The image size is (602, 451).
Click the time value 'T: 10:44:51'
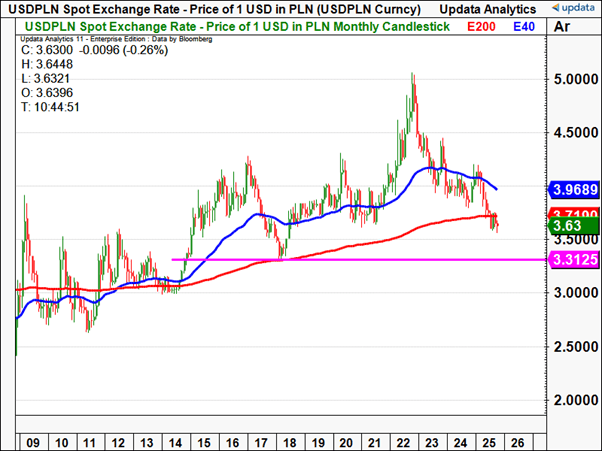(50, 107)
